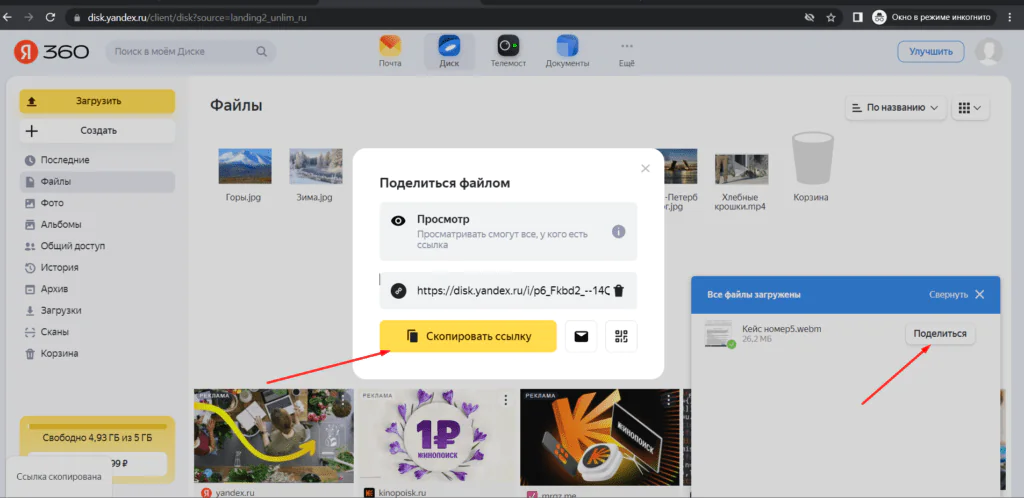This screenshot has width=1024, height=498.
Task: Click Свернуть in upload panel
Action: [x=948, y=294]
